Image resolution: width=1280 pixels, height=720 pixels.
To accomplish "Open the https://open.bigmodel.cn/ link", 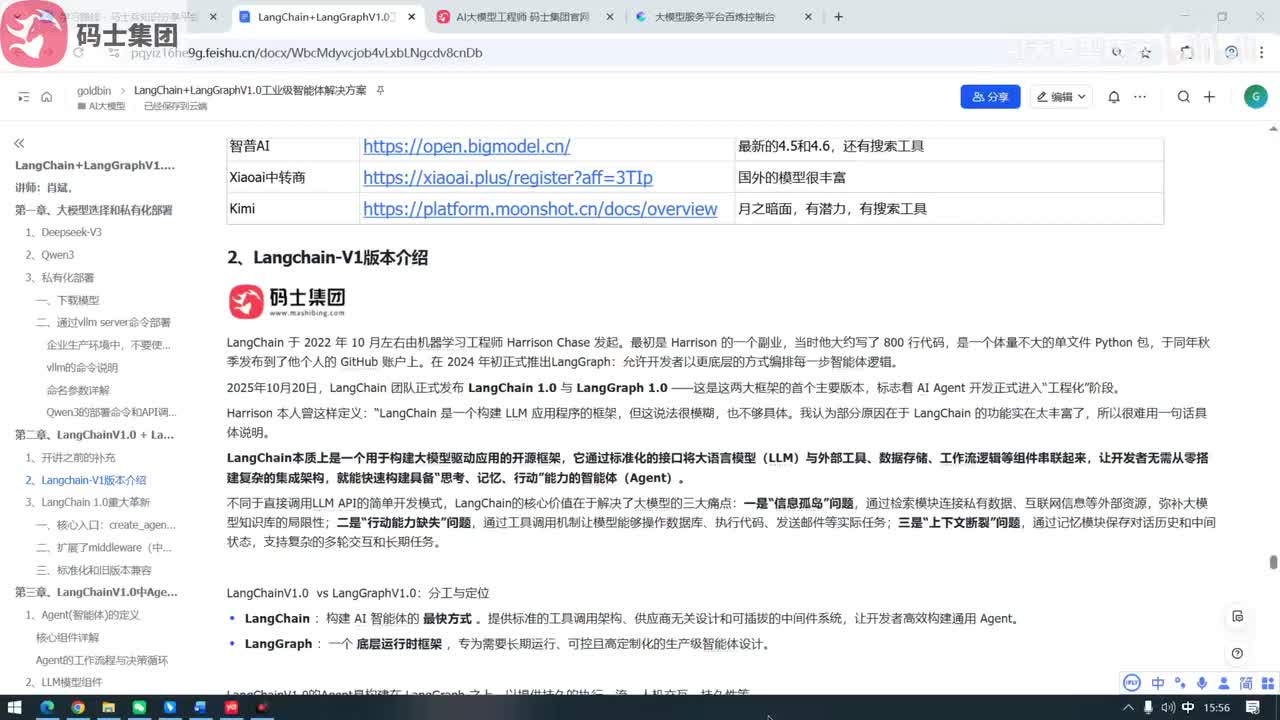I will pyautogui.click(x=466, y=146).
